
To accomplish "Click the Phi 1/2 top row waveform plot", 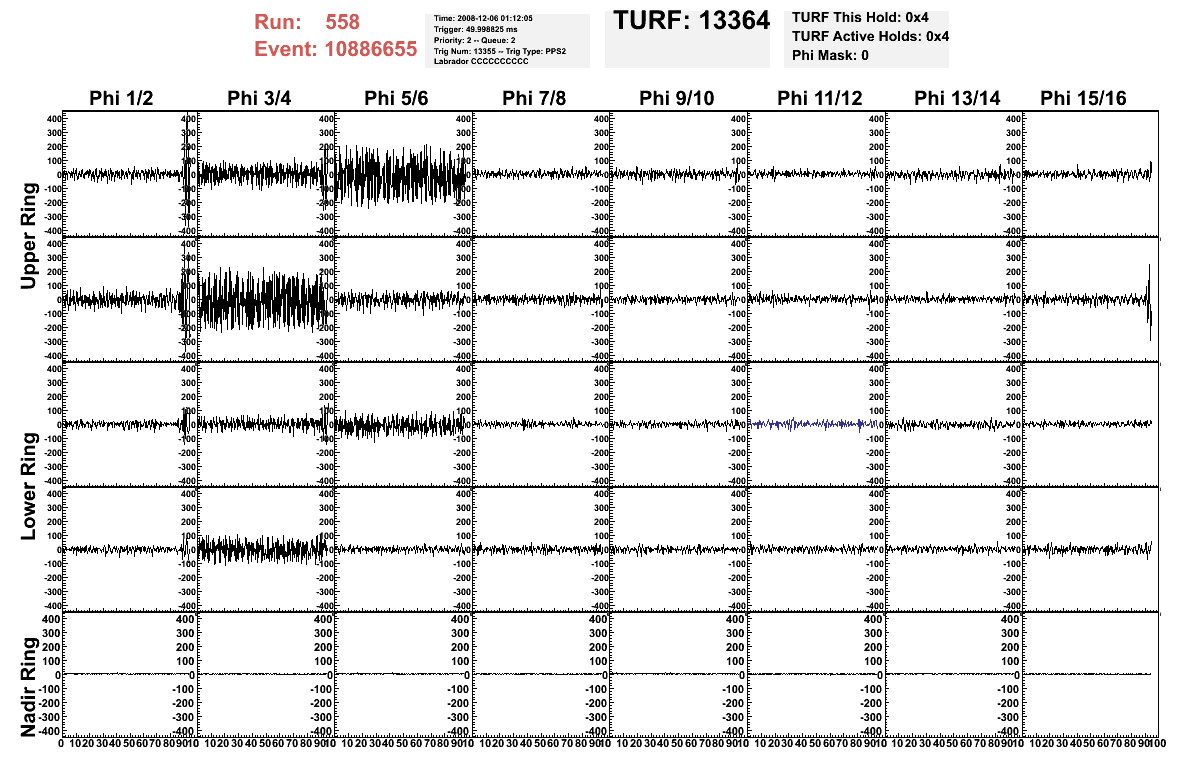I will 130,175.
